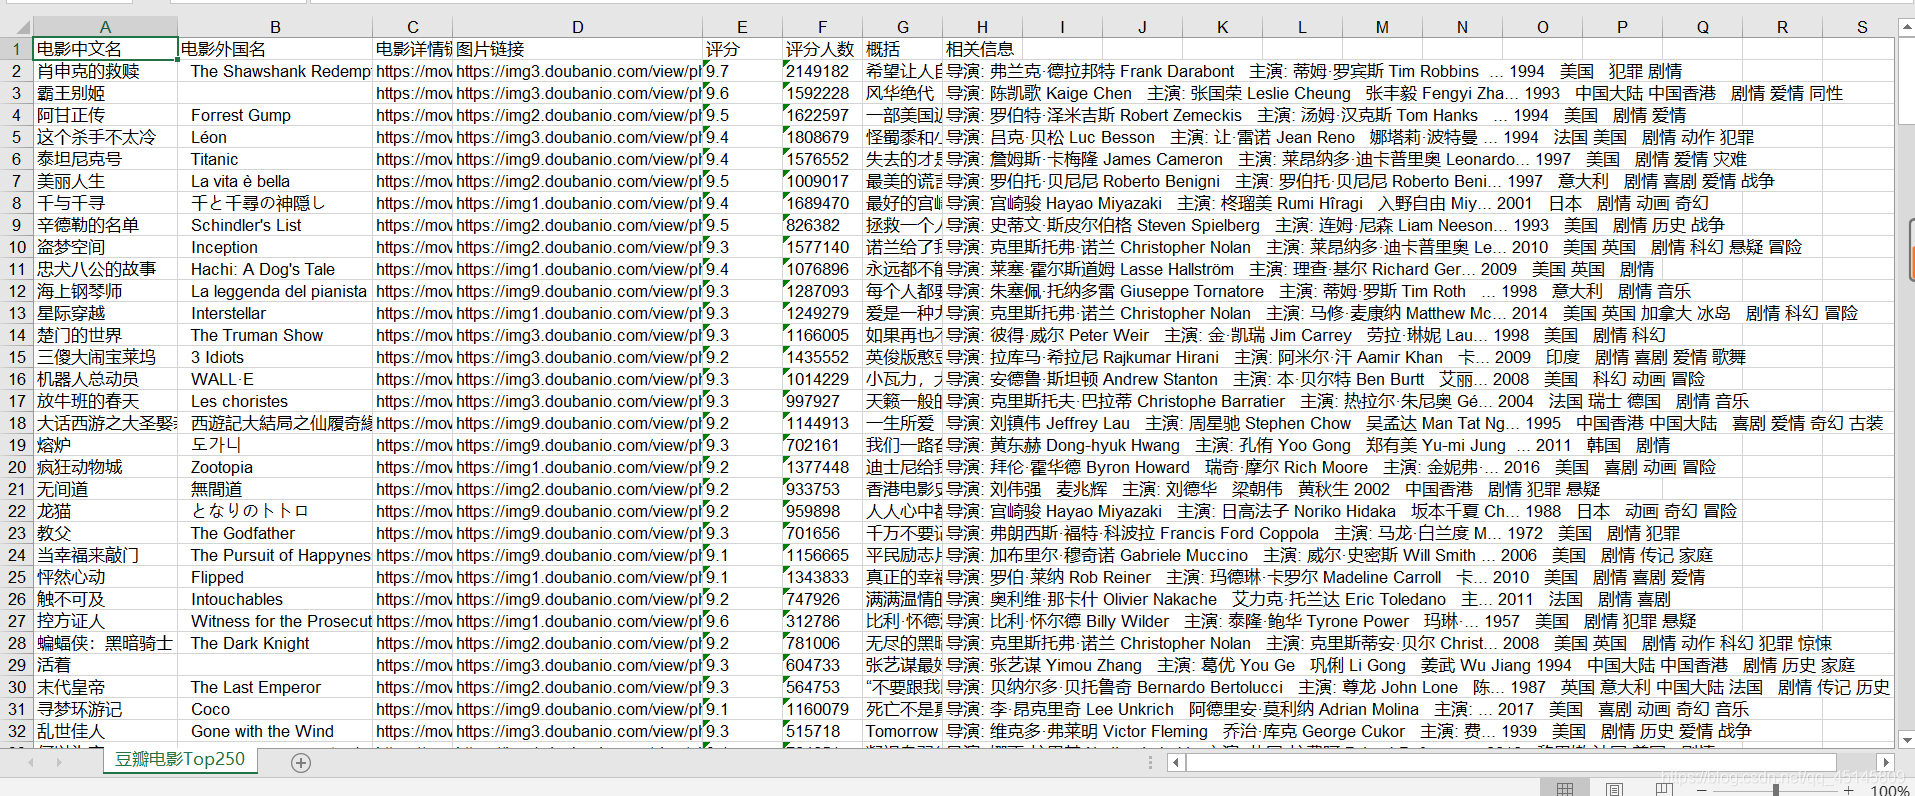Select row 1 header
Screen dimensions: 1915x796
click(17, 49)
